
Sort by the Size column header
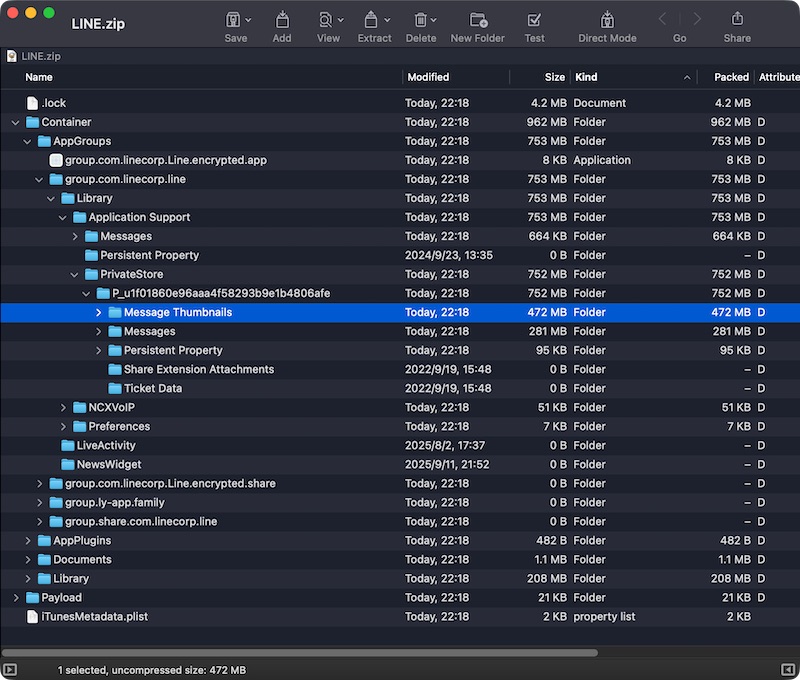(555, 77)
